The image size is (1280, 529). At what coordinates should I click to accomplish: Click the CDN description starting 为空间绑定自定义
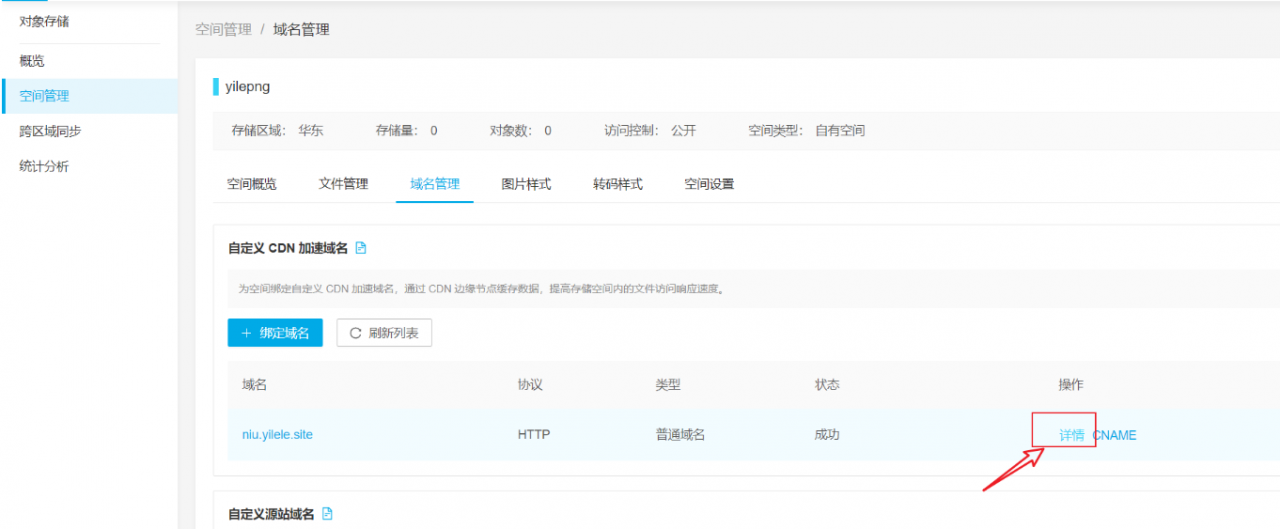[481, 289]
